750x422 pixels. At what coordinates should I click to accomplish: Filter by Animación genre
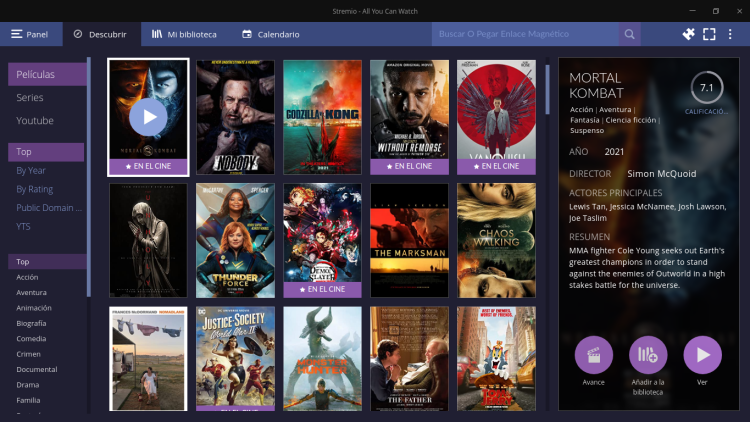point(34,308)
